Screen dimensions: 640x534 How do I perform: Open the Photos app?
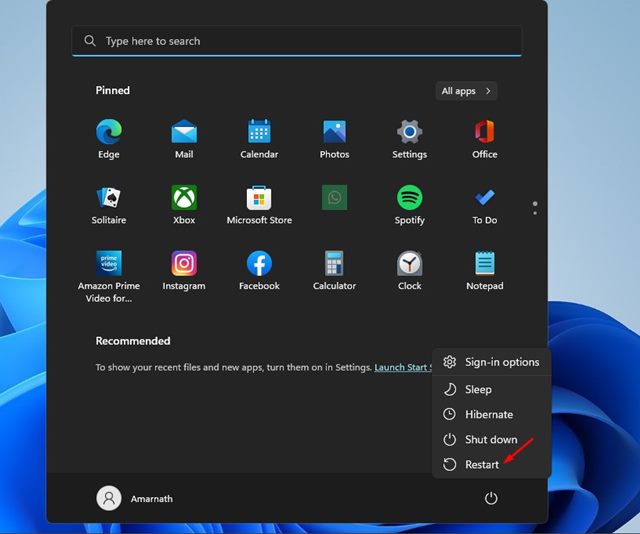click(x=334, y=138)
